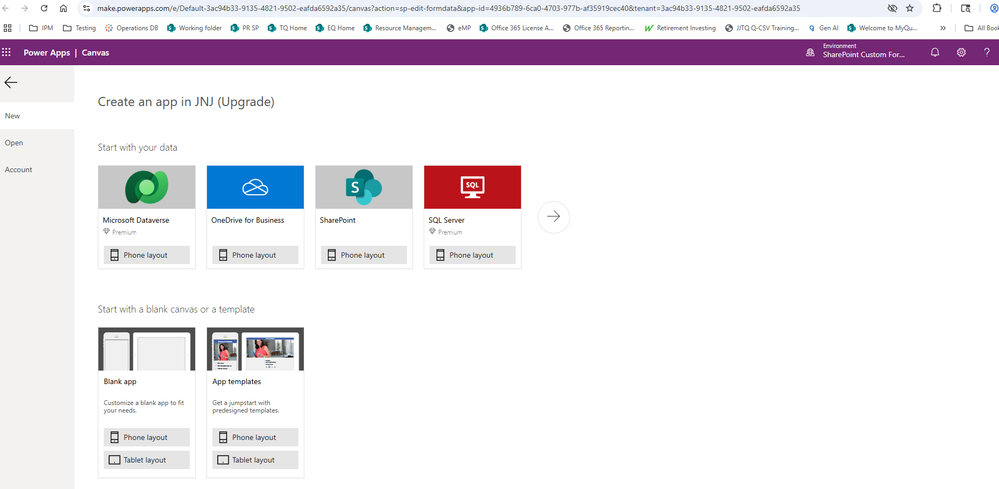Click the back arrow in left sidebar
The image size is (999, 489).
coord(11,83)
